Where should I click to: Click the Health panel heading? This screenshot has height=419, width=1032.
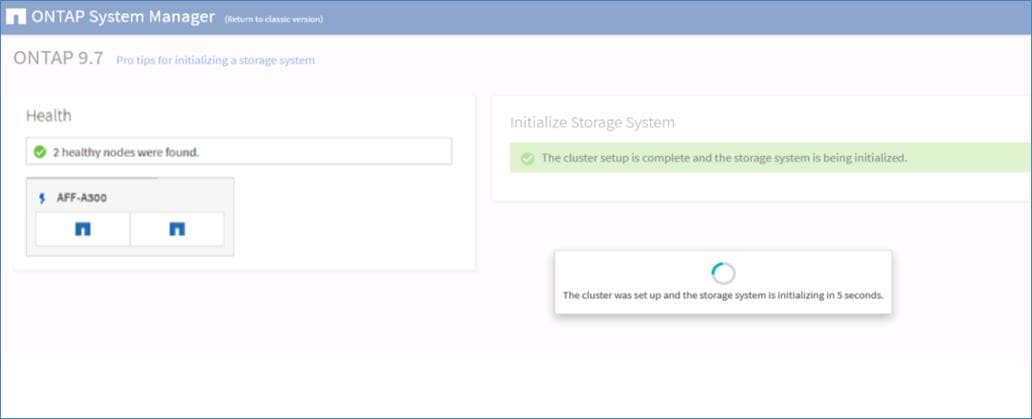click(49, 116)
